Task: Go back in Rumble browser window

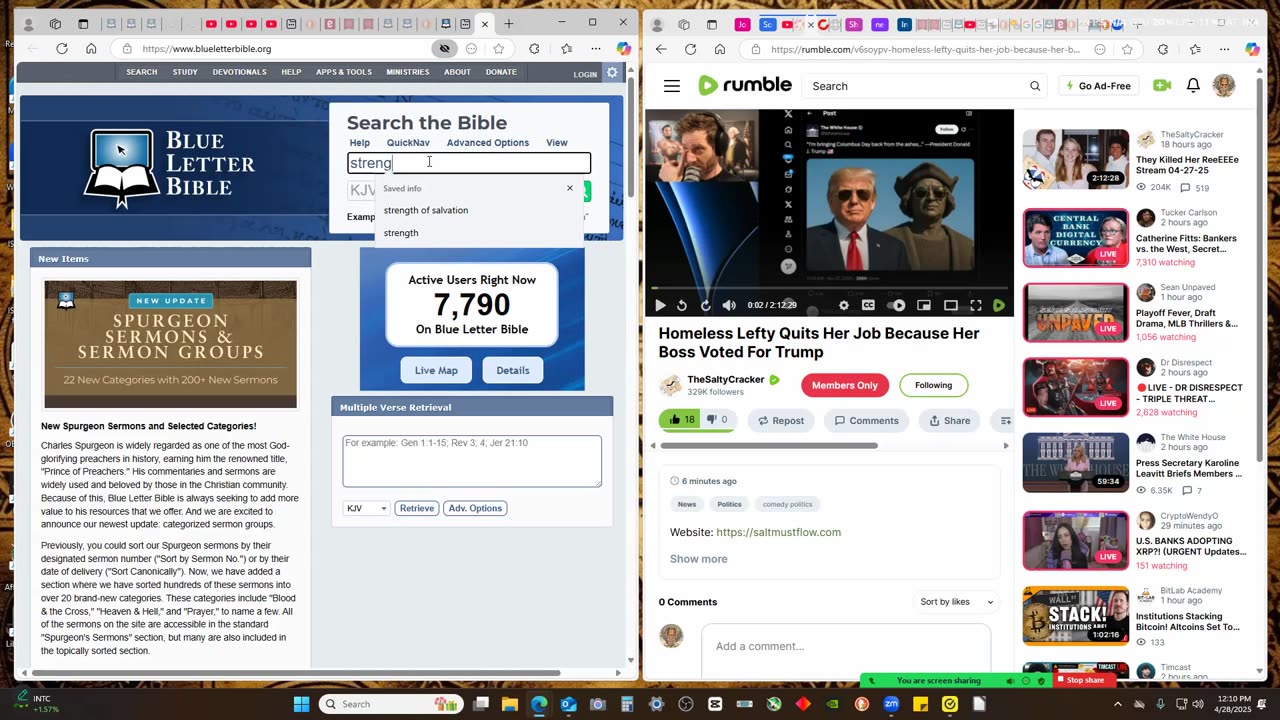Action: pos(661,49)
